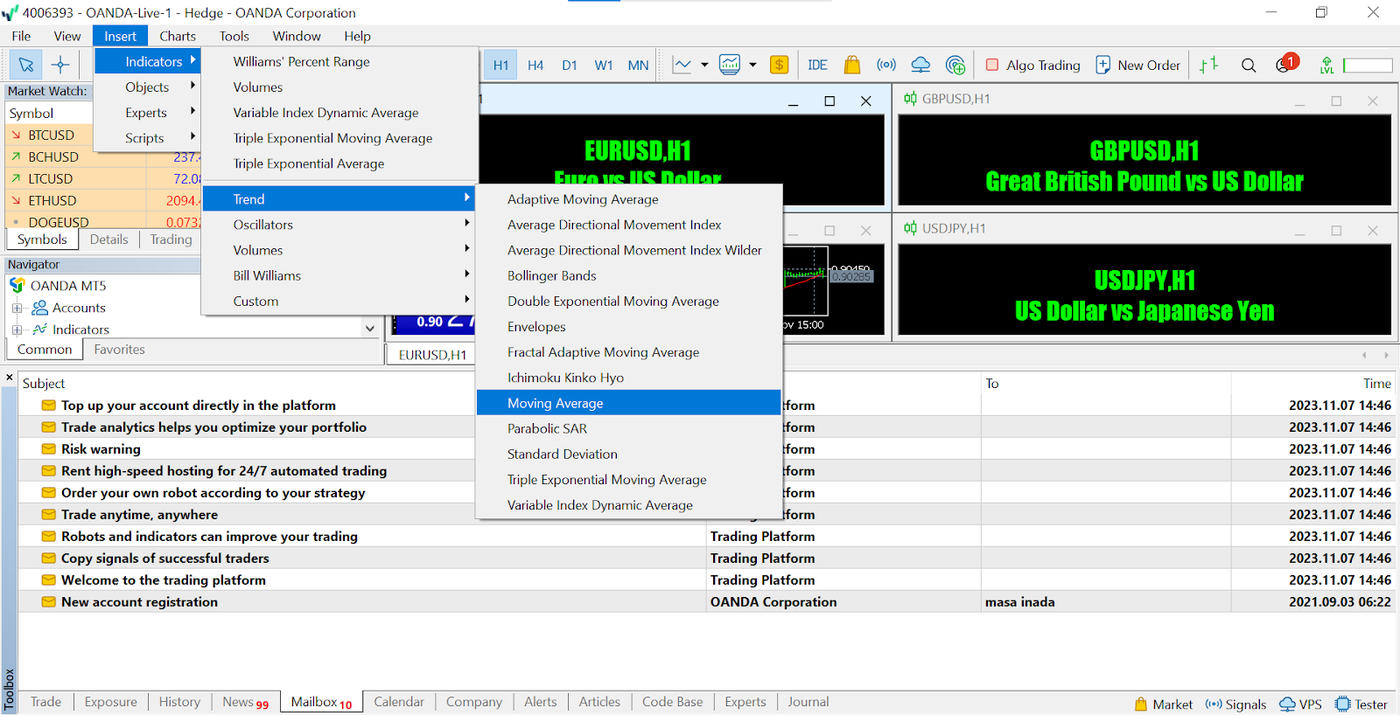Open the chat notifications icon with badge

[1284, 65]
